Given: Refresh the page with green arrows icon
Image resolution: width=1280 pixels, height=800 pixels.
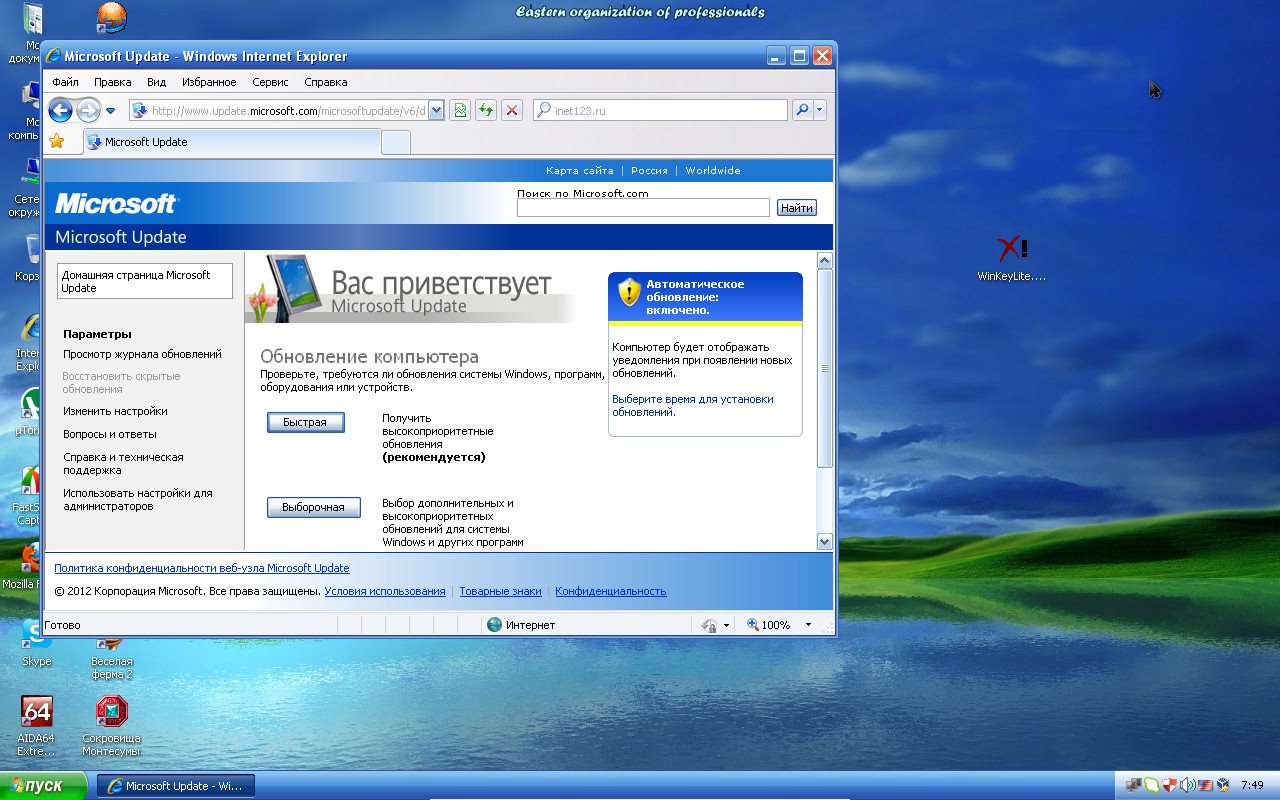Looking at the screenshot, I should 486,110.
